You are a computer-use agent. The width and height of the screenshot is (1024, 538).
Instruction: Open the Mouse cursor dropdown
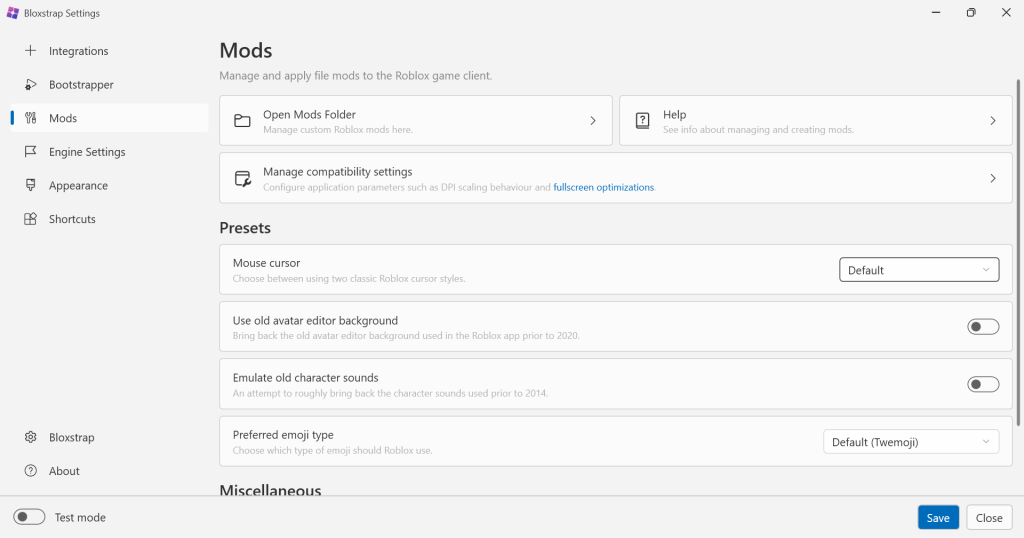(919, 270)
